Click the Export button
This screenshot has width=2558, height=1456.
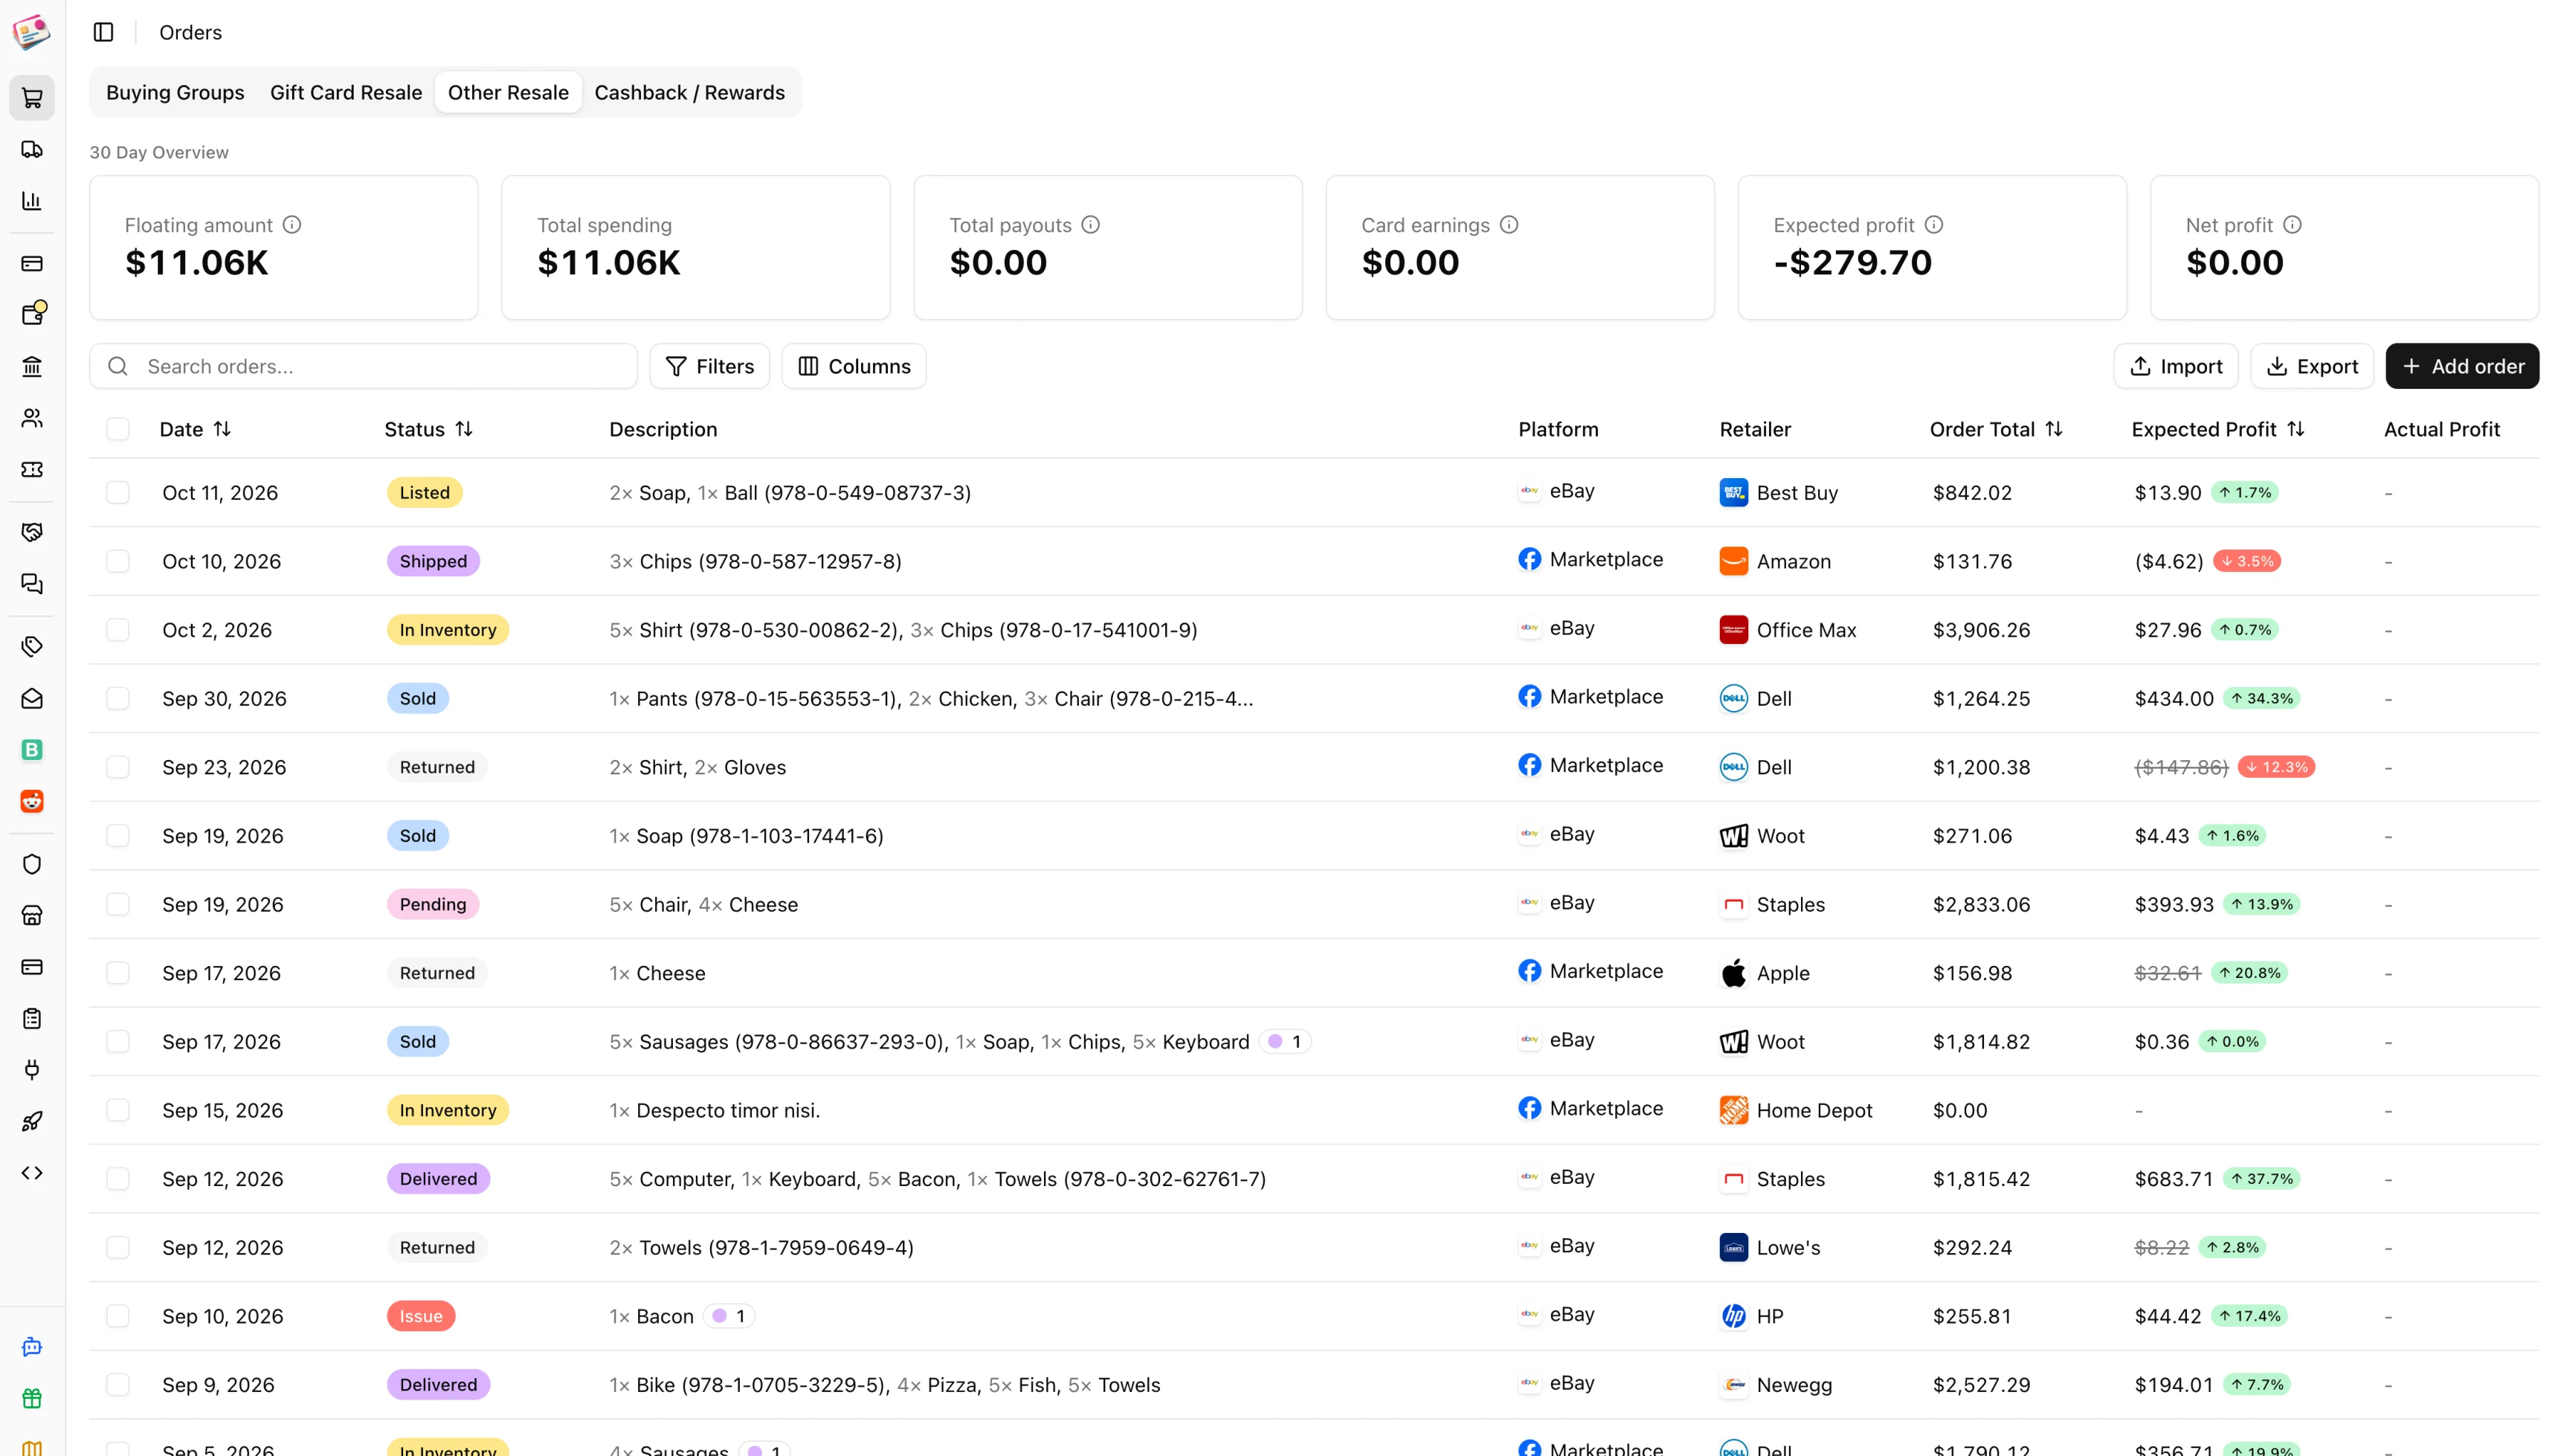coord(2312,366)
